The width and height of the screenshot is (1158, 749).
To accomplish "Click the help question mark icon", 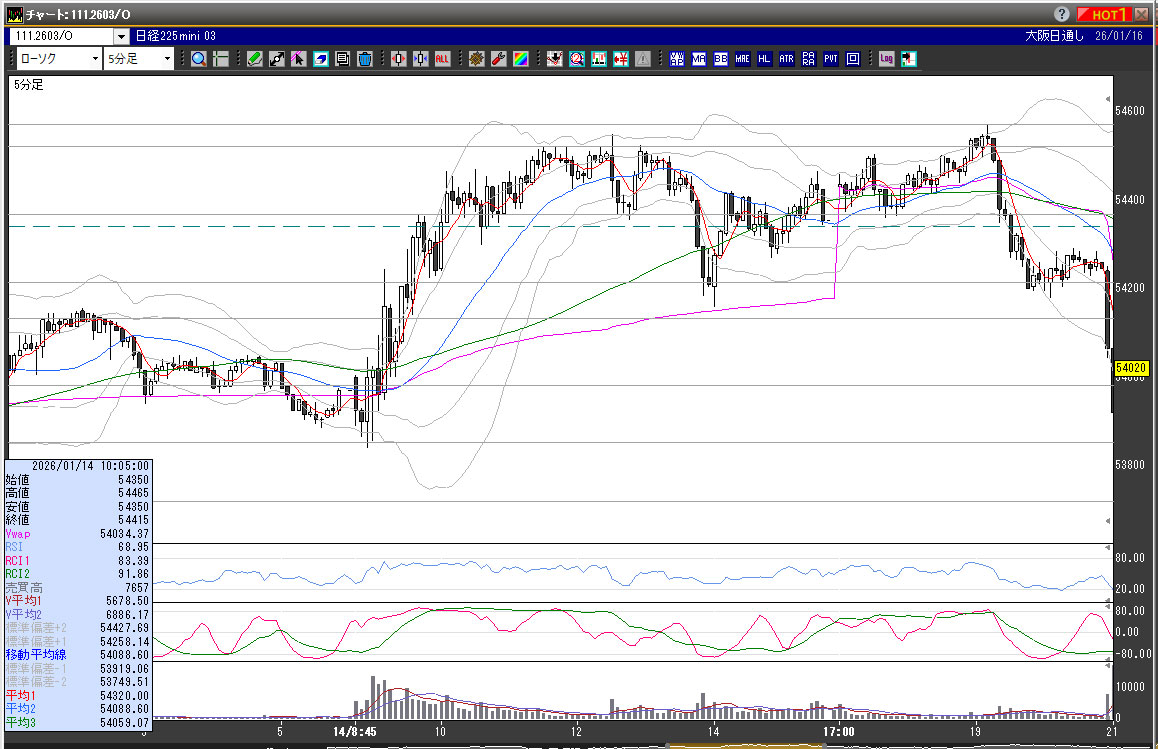I will tap(1062, 14).
